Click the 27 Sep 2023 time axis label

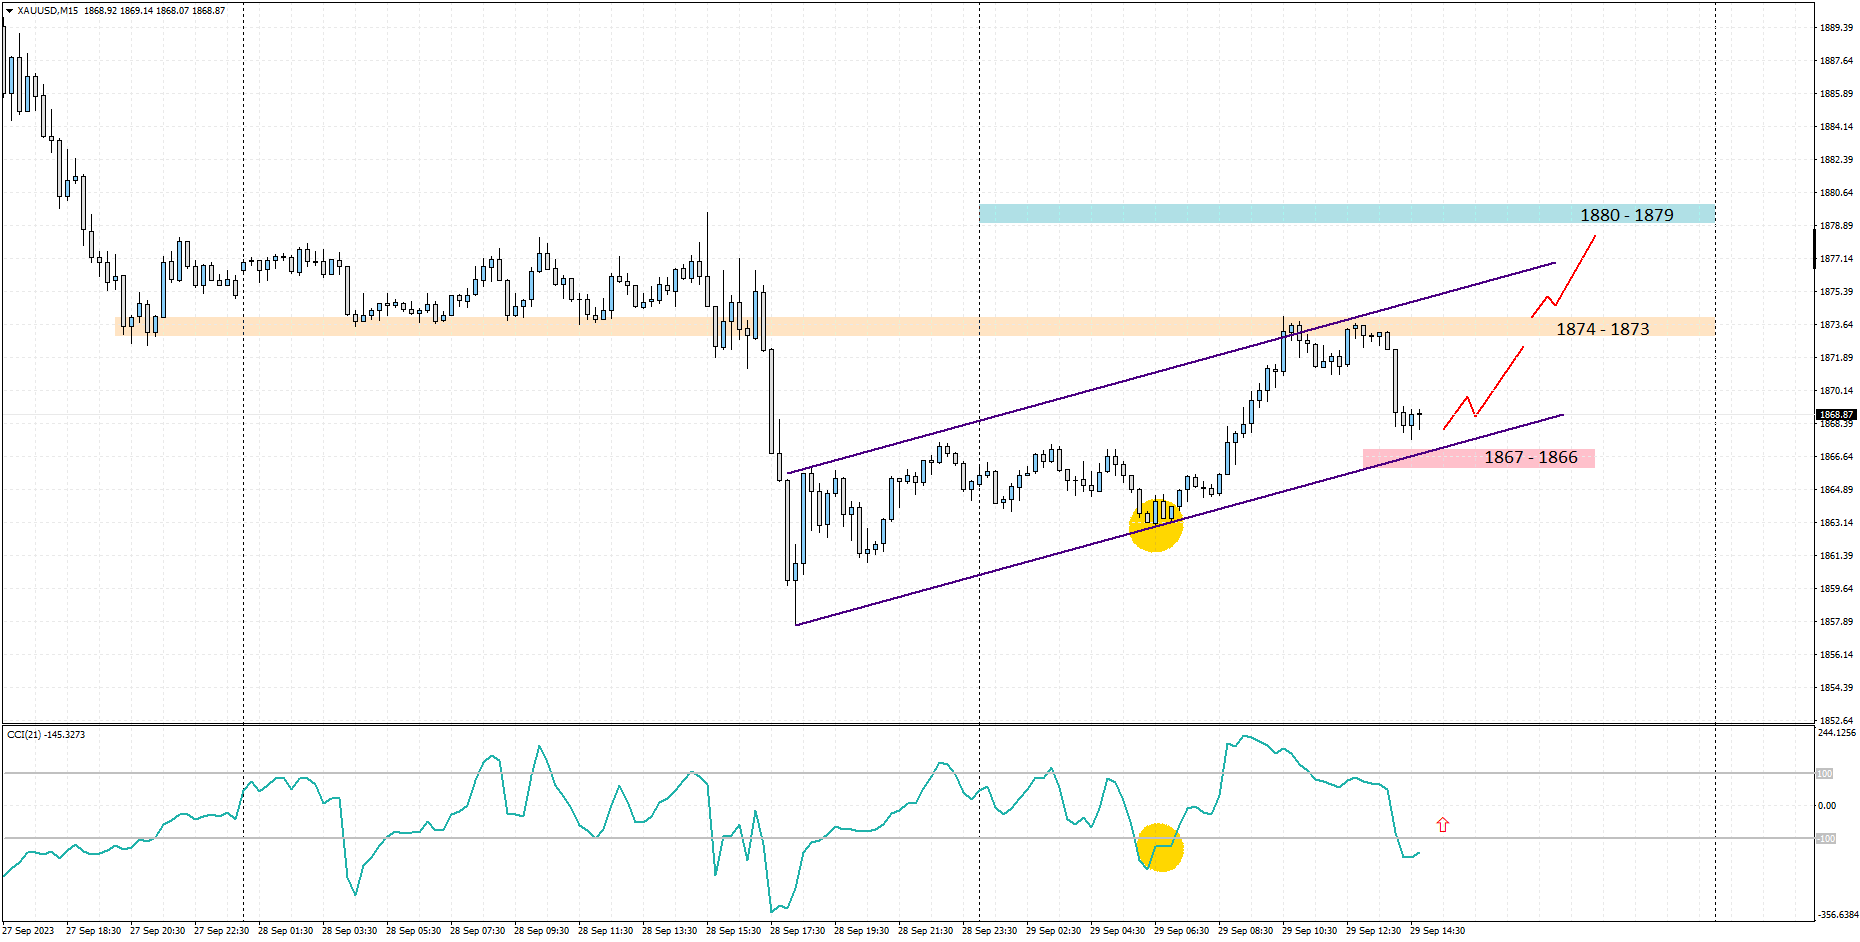tap(28, 931)
